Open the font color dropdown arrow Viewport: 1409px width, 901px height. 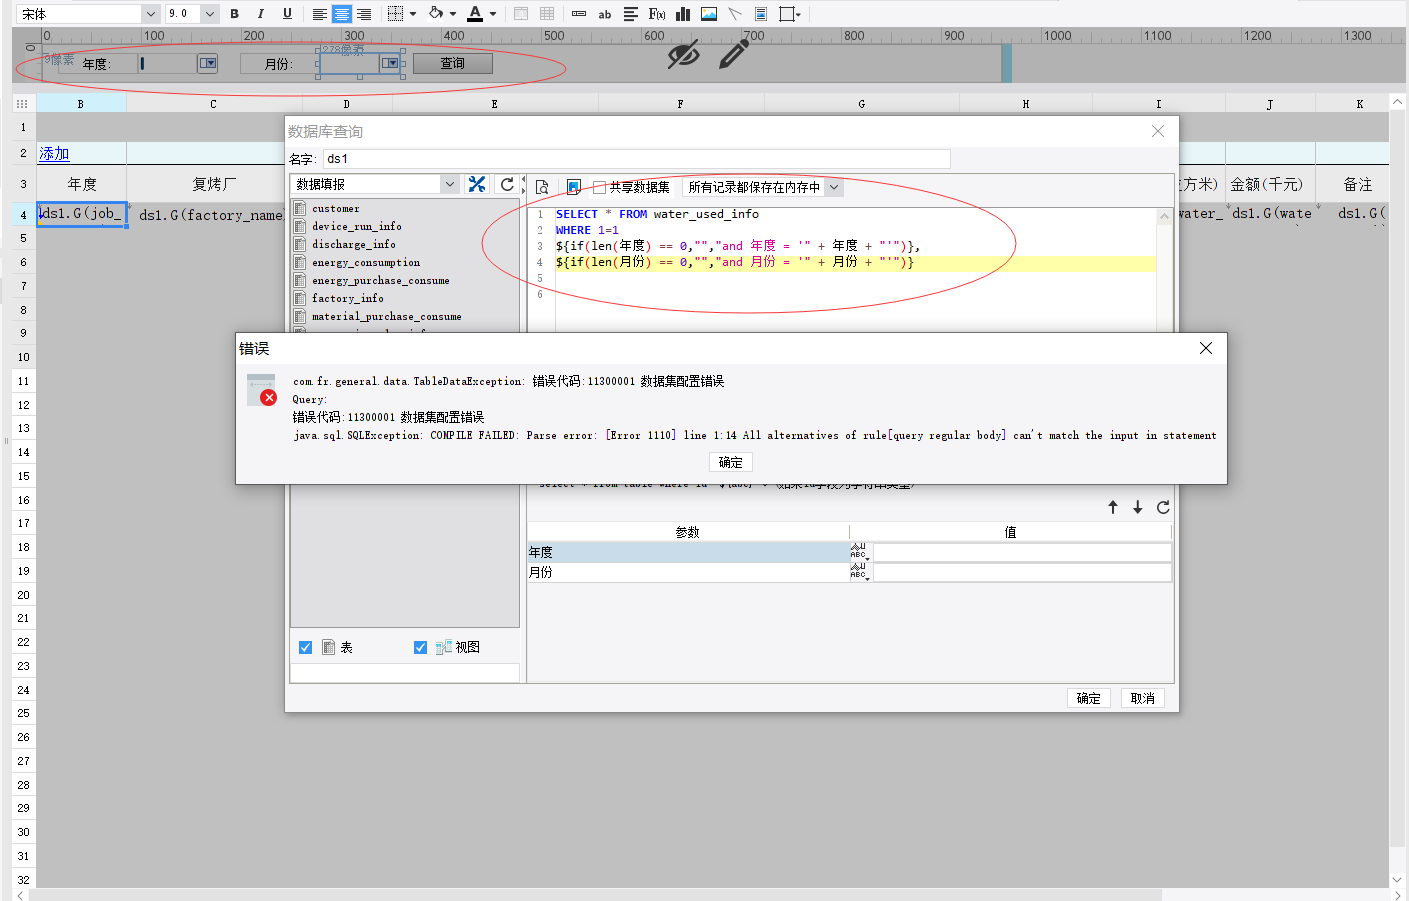[x=493, y=14]
